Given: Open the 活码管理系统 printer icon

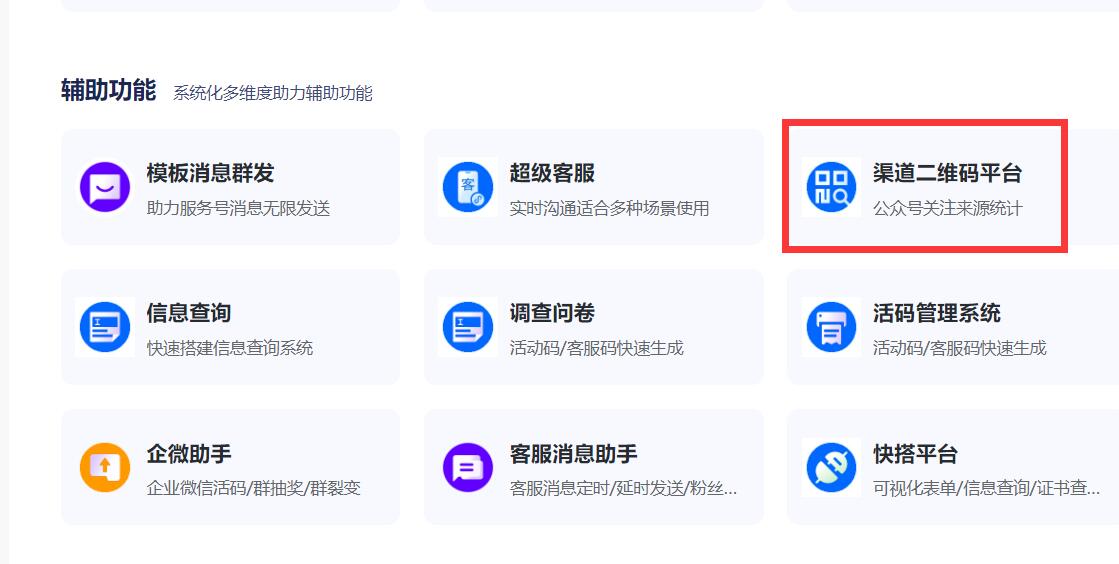Looking at the screenshot, I should pos(831,327).
